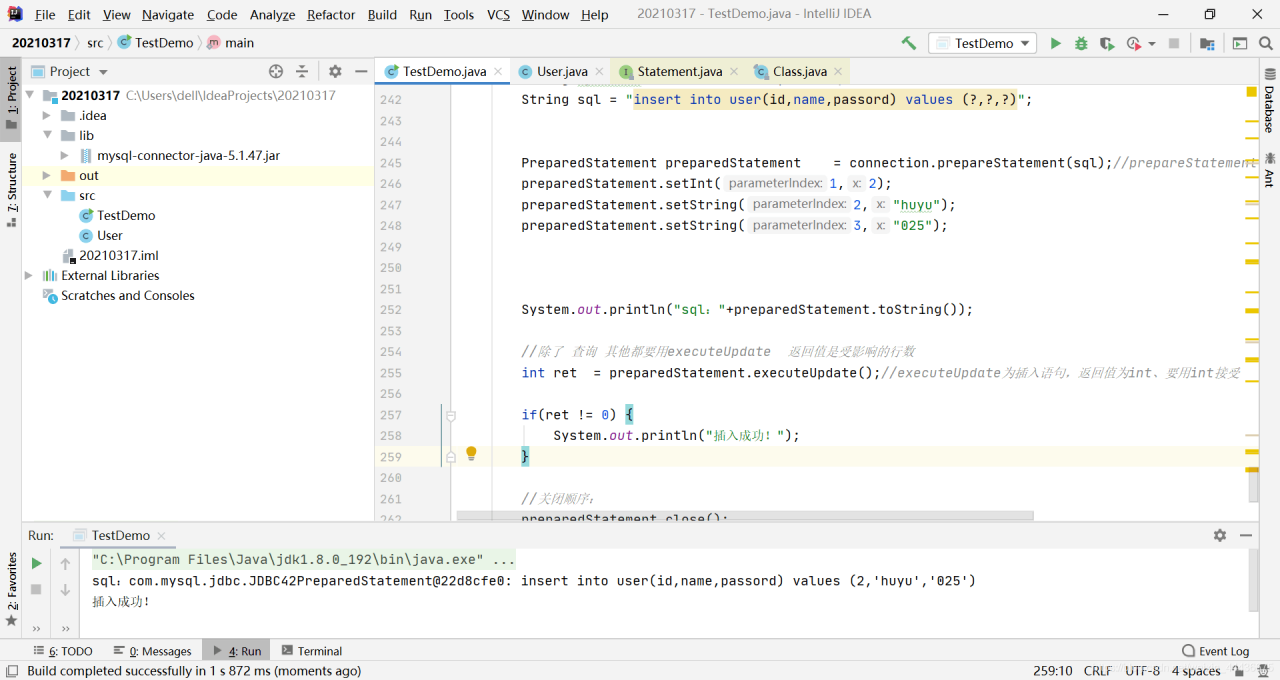Open the Refactor menu
Image resolution: width=1280 pixels, height=680 pixels.
click(330, 14)
